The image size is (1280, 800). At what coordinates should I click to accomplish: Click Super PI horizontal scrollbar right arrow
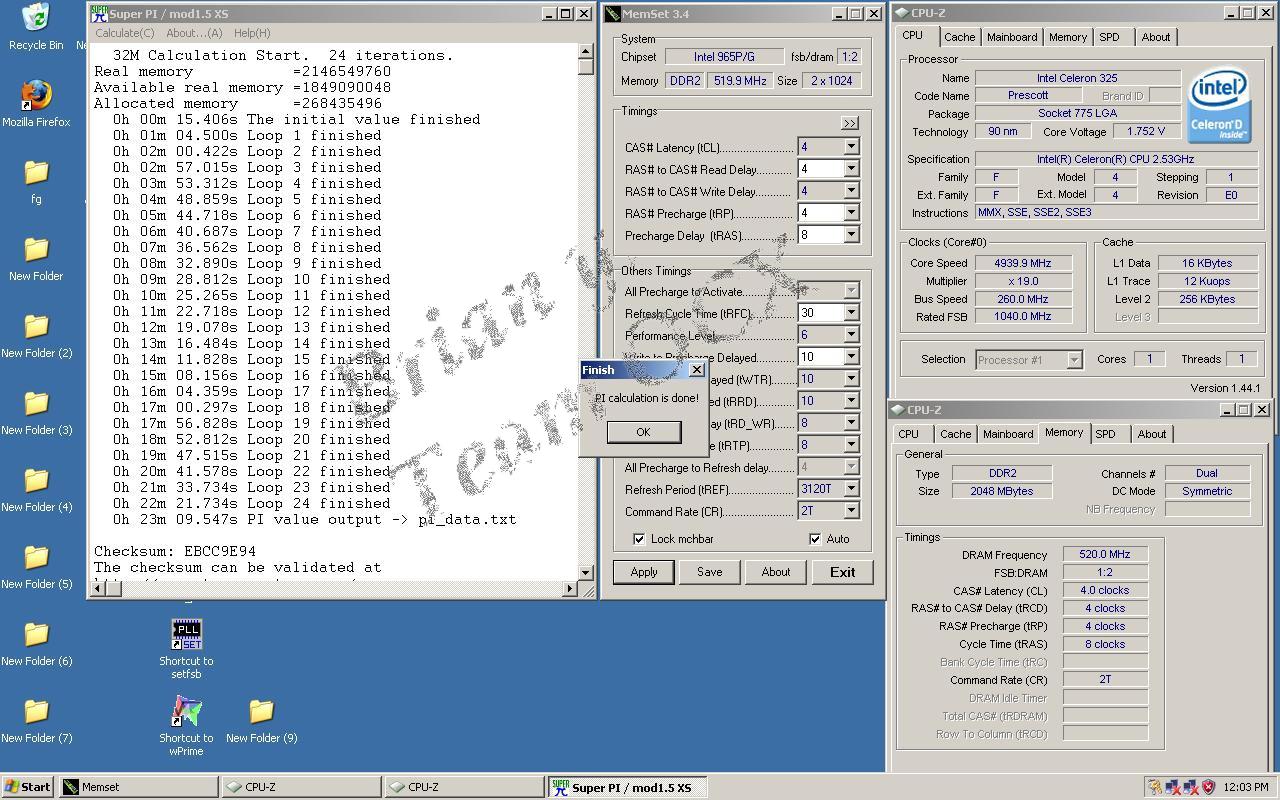570,589
